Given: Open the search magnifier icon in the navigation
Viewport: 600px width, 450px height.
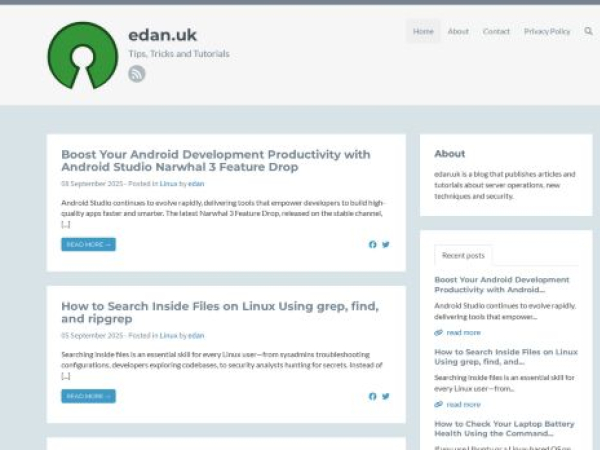Looking at the screenshot, I should coord(589,31).
